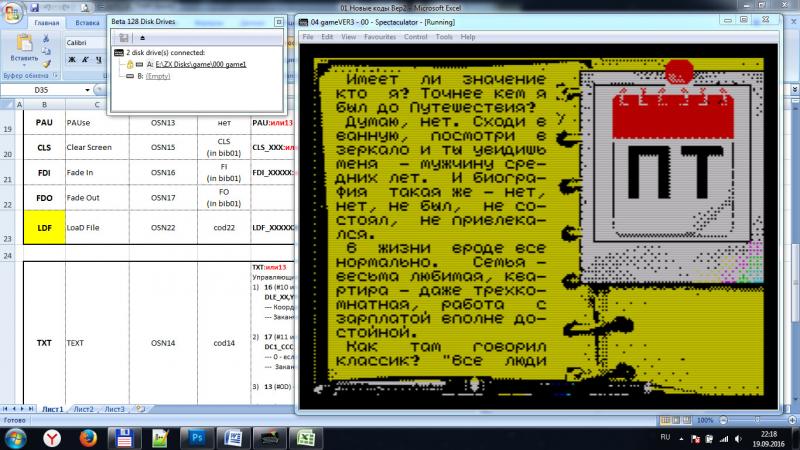The image size is (800, 450).
Task: Switch to the Лист2 sheet tab
Action: 84,409
